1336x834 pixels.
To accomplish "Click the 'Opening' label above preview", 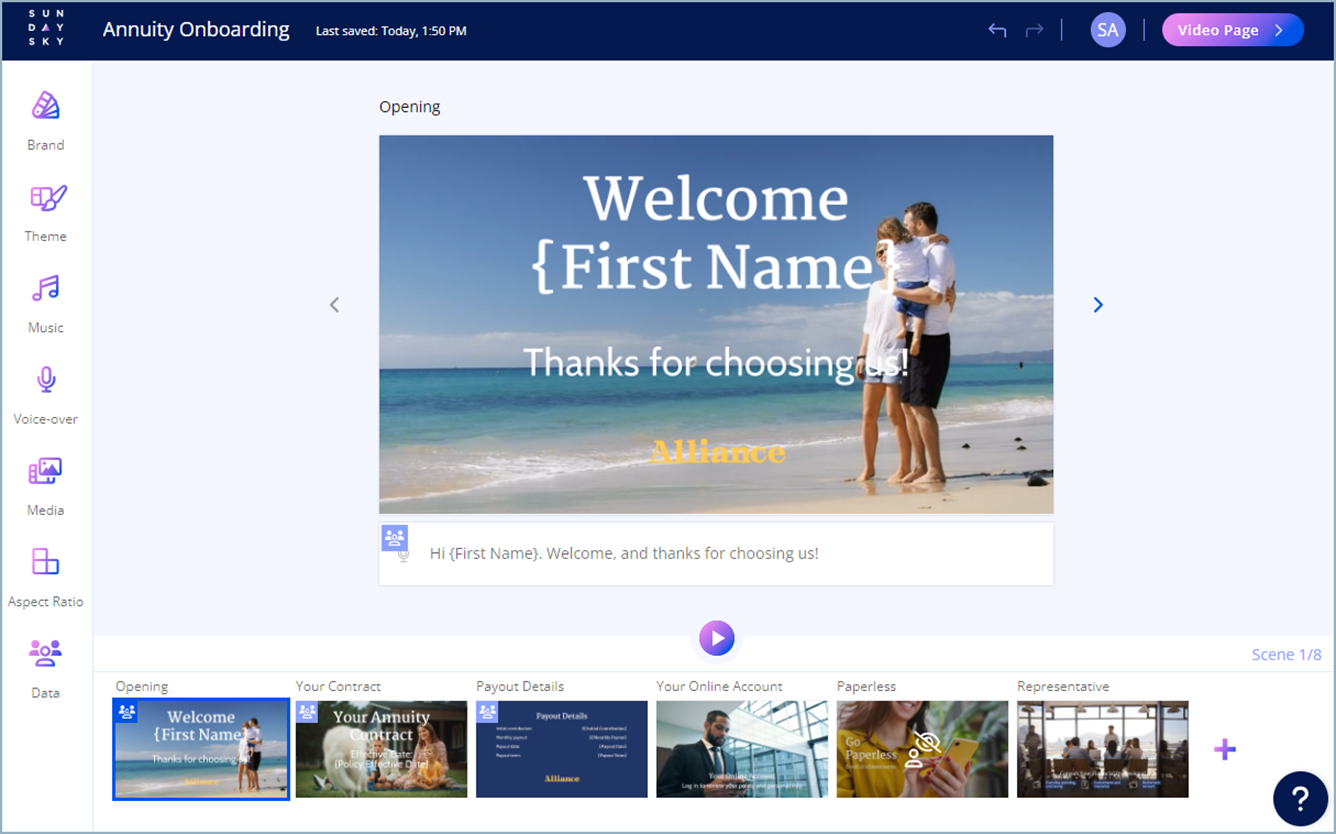I will click(x=410, y=107).
